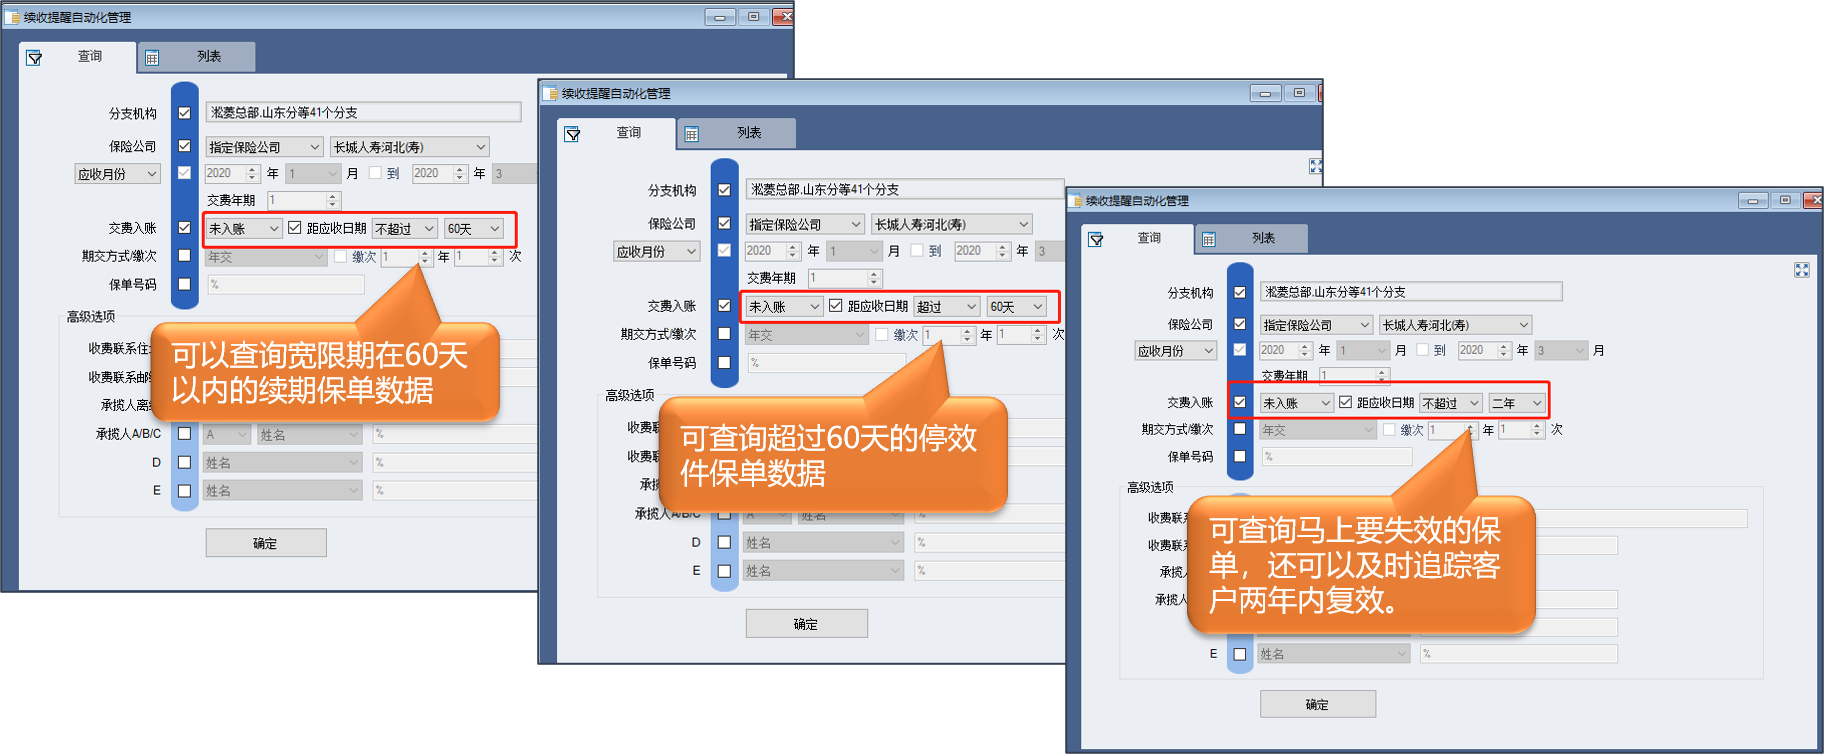Click the 交费年期 spinner arrows in the middle window

873,278
